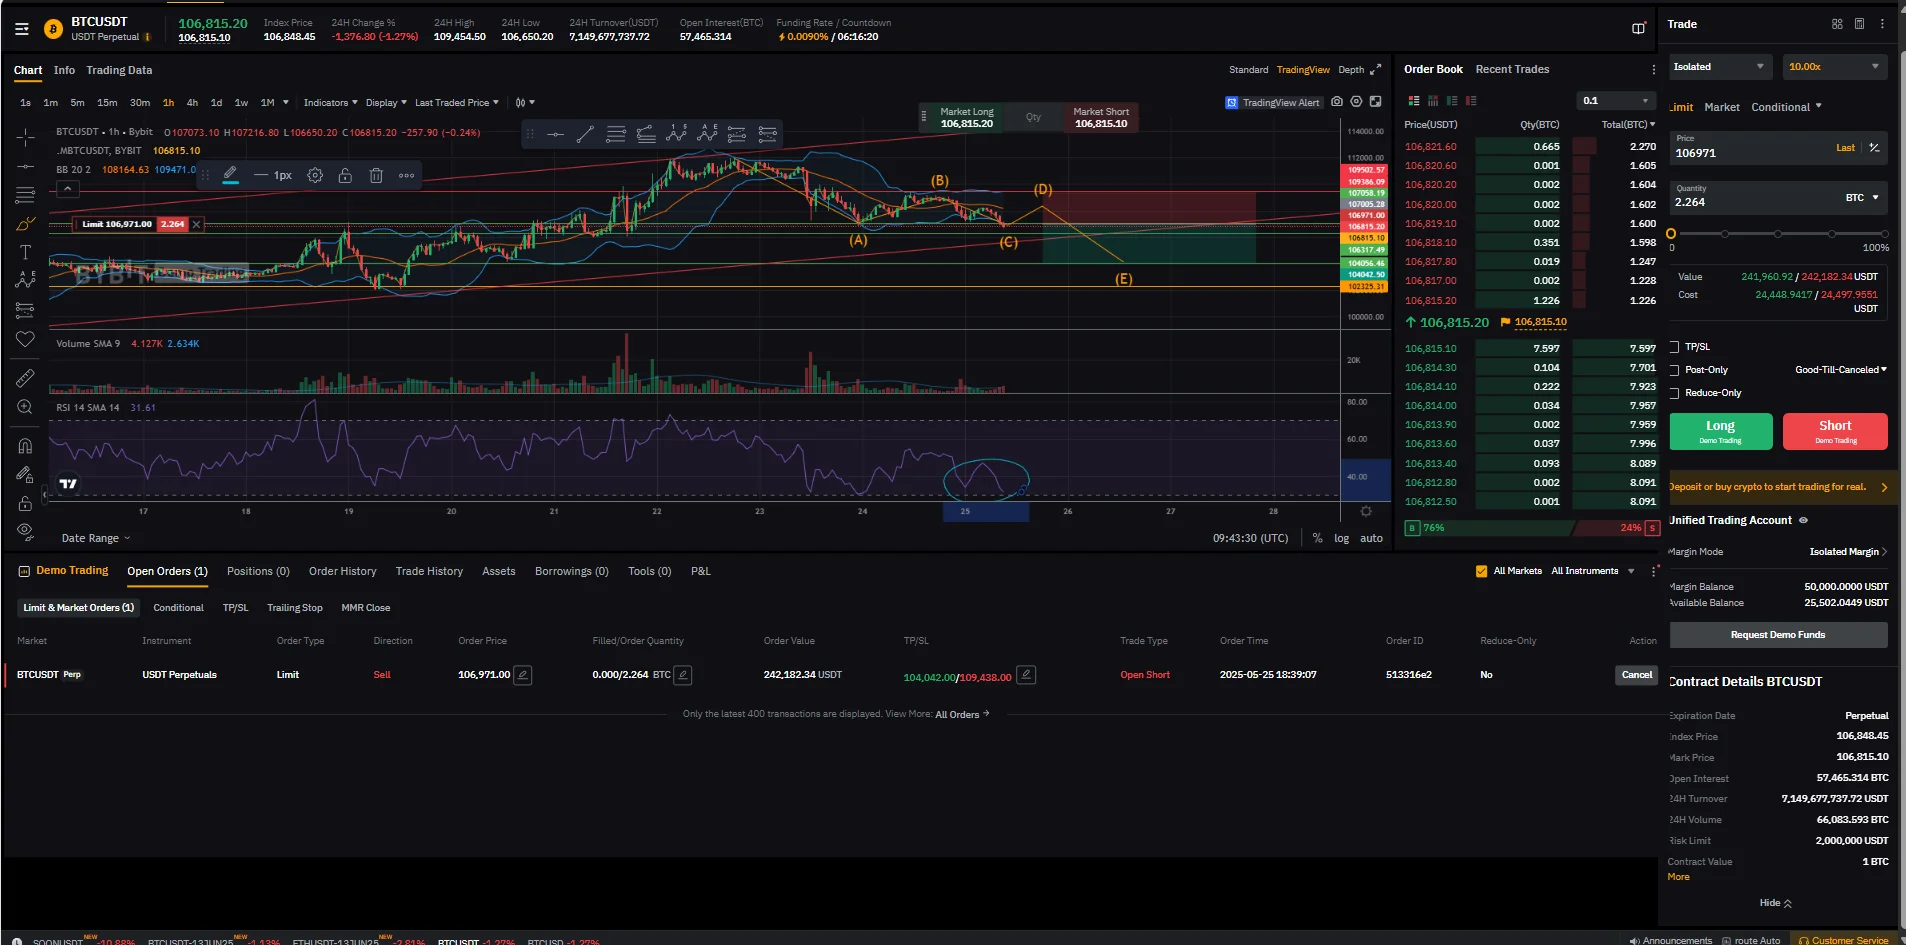This screenshot has width=1906, height=945.
Task: Switch to the Recent Trades tab
Action: (x=1512, y=69)
